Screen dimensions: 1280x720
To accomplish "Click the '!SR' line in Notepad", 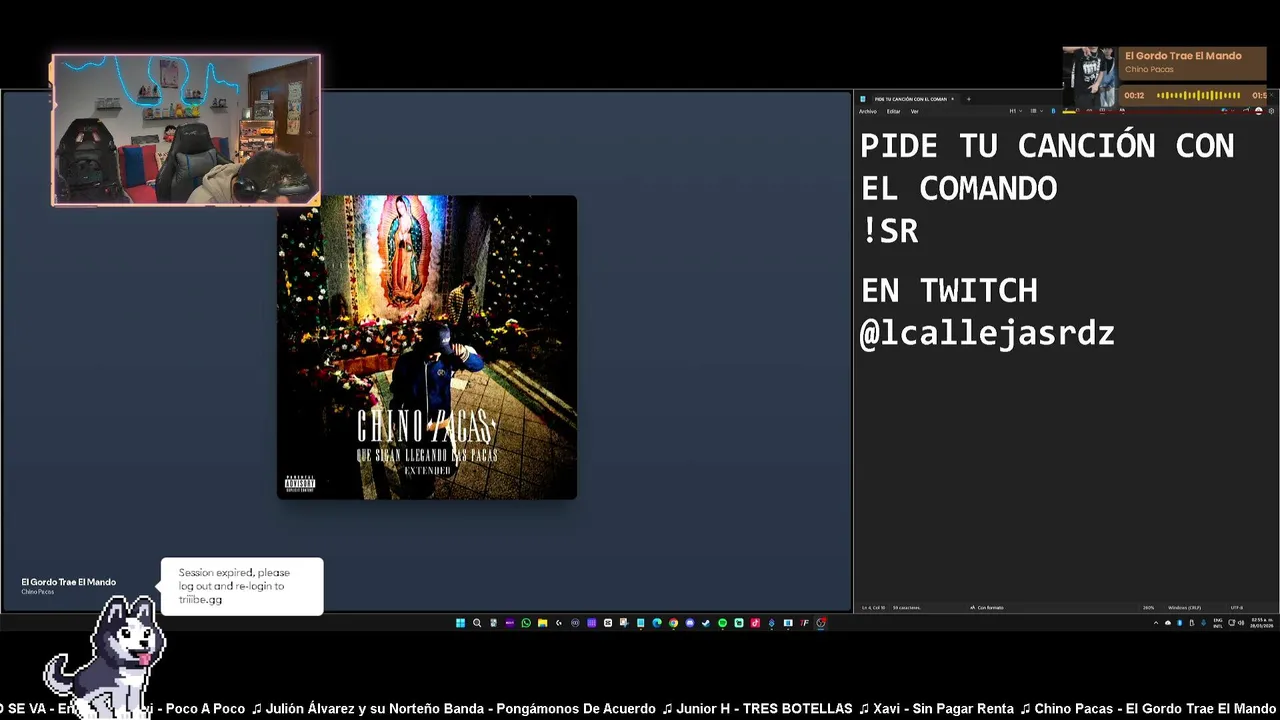I will coord(889,231).
